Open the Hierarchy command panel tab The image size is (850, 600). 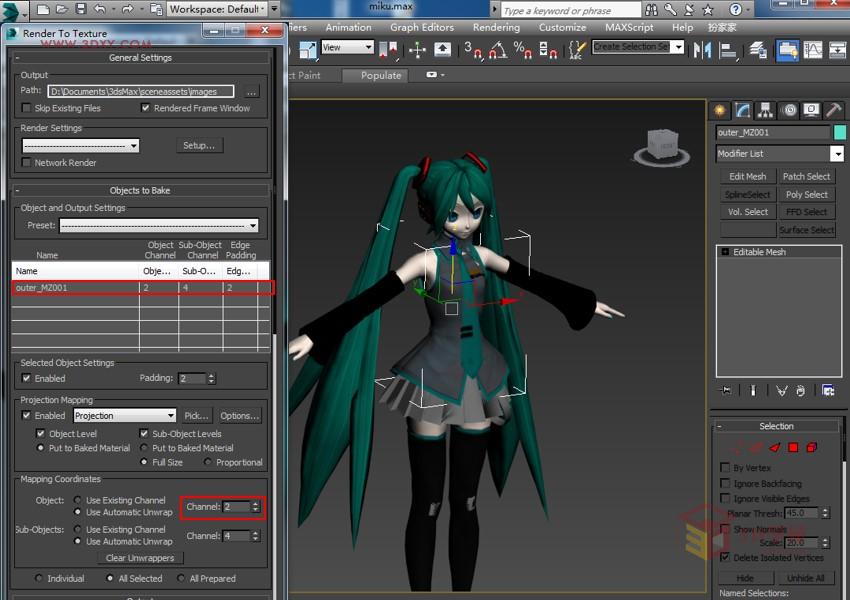pos(765,110)
